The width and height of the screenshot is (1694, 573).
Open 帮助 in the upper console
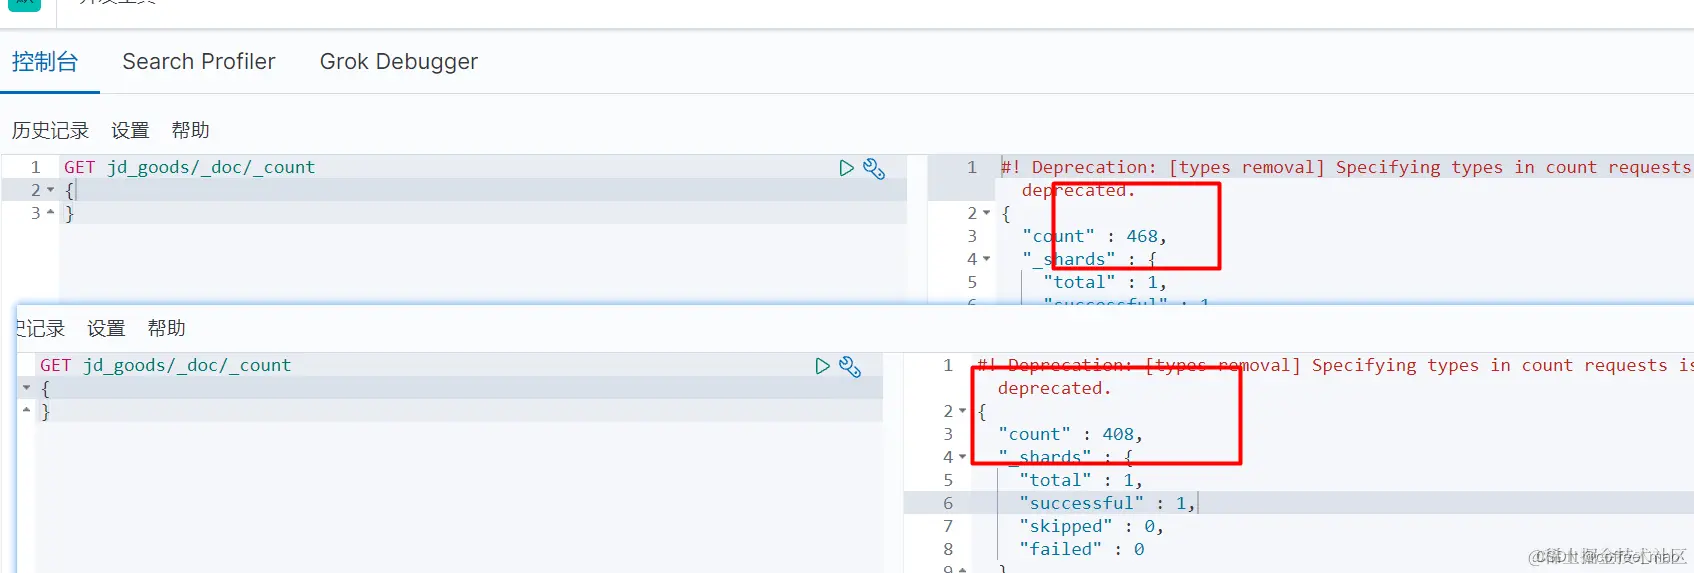190,130
